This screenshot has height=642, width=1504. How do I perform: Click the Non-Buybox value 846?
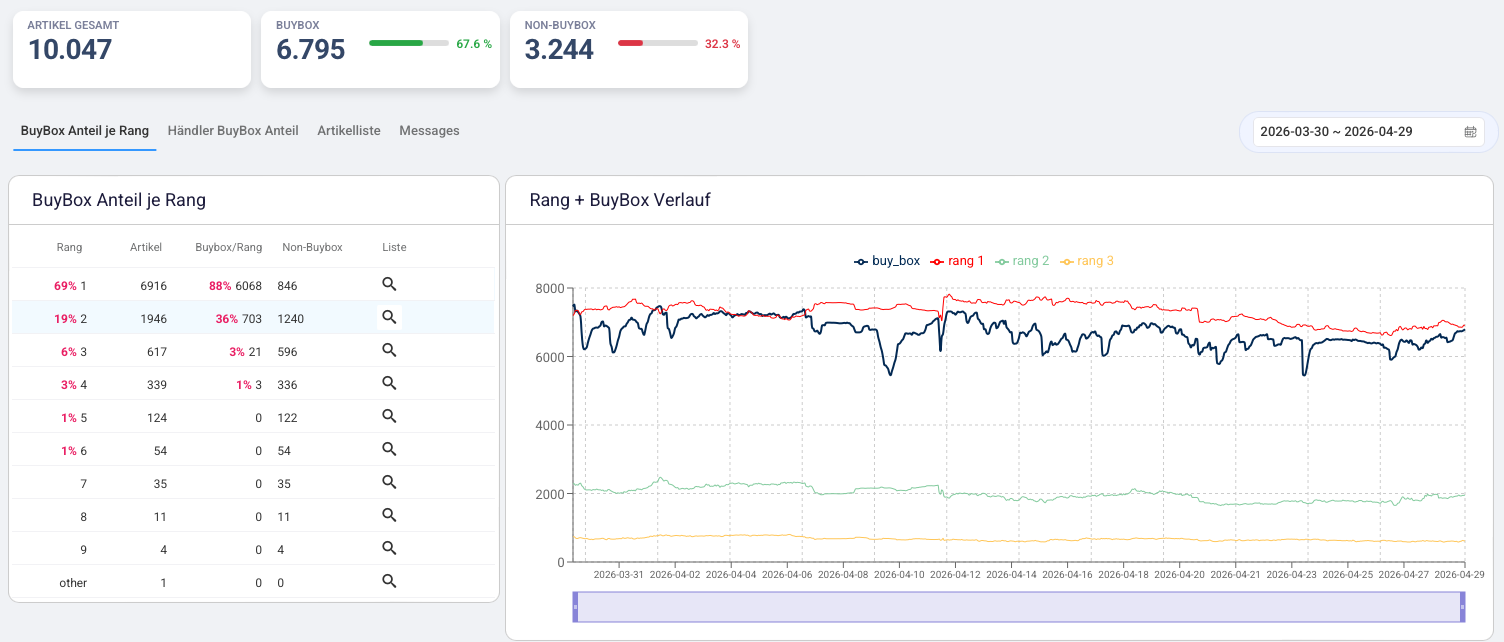(x=288, y=286)
